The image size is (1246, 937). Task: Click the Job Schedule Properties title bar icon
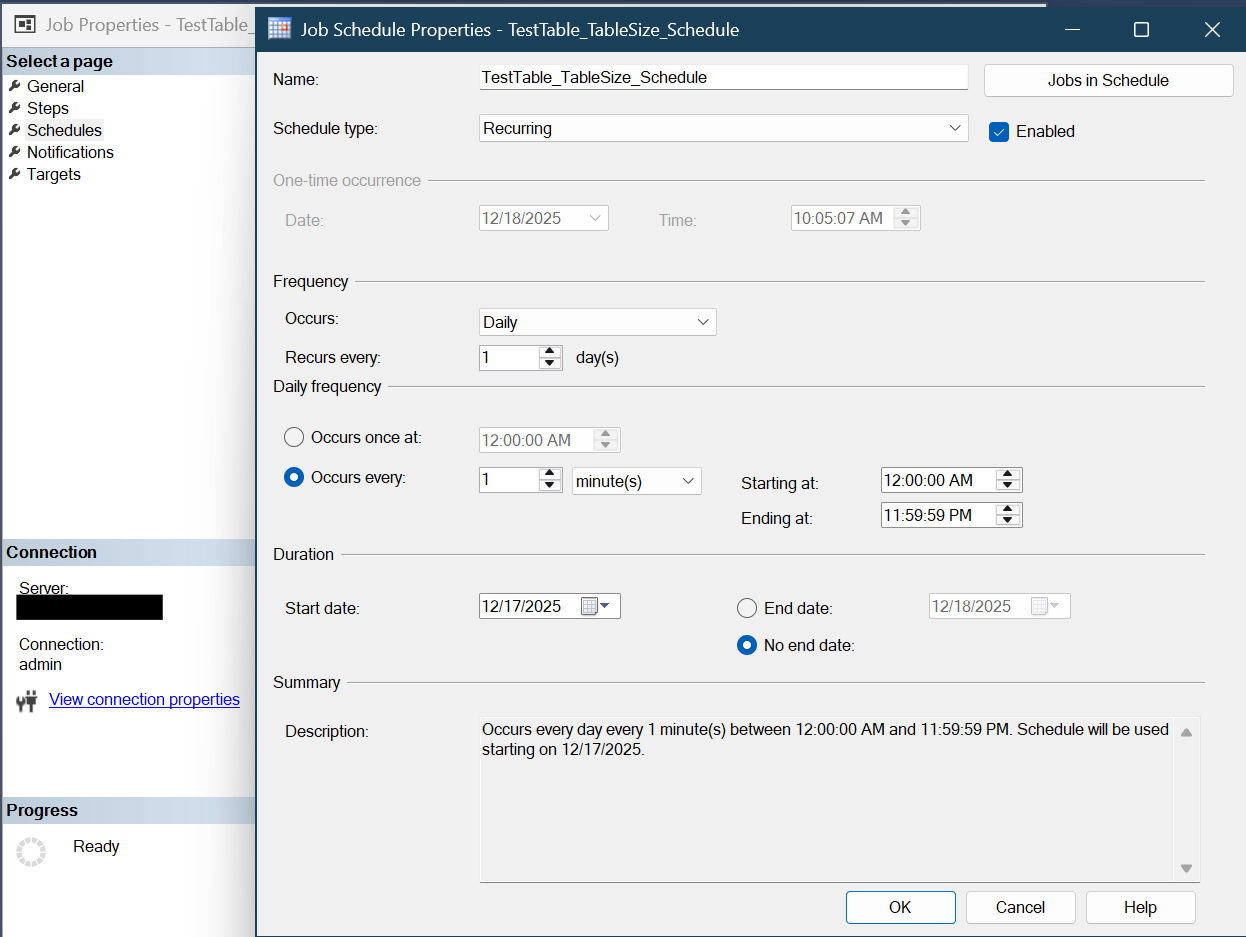pos(280,29)
